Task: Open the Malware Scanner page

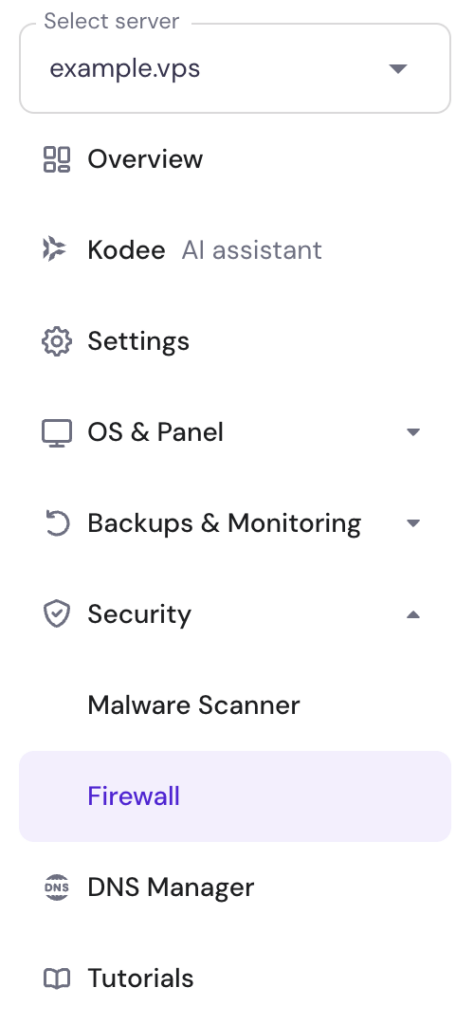Action: (194, 705)
